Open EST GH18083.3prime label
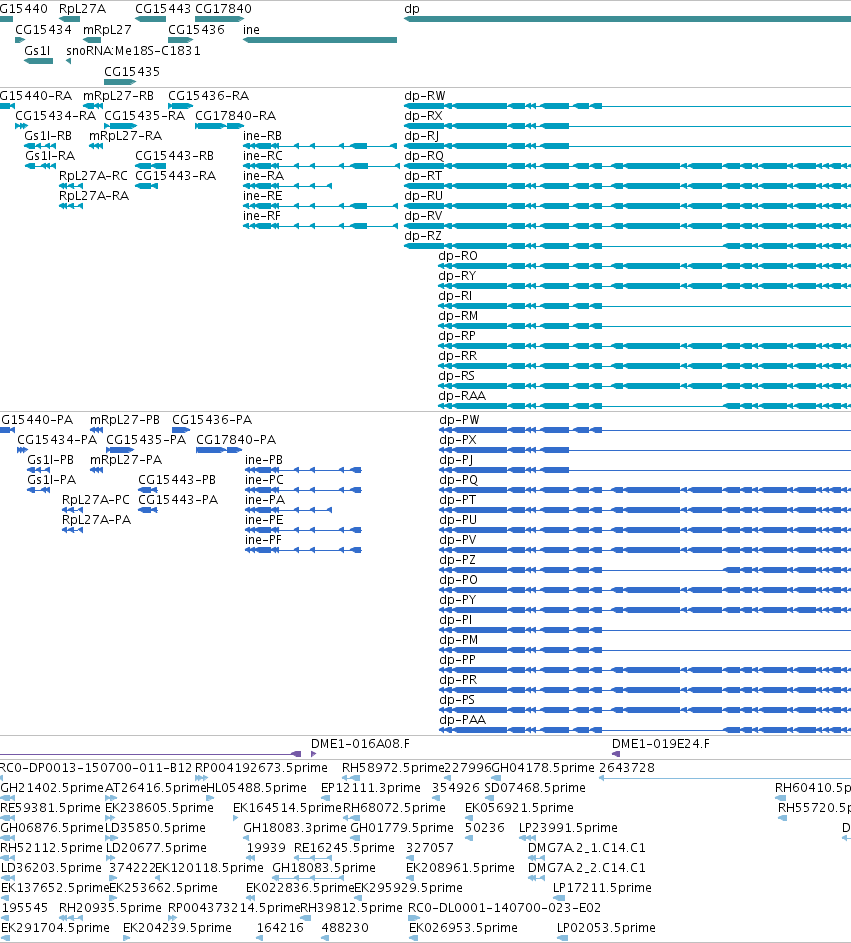Viewport: 851px width, 943px height. (x=295, y=828)
